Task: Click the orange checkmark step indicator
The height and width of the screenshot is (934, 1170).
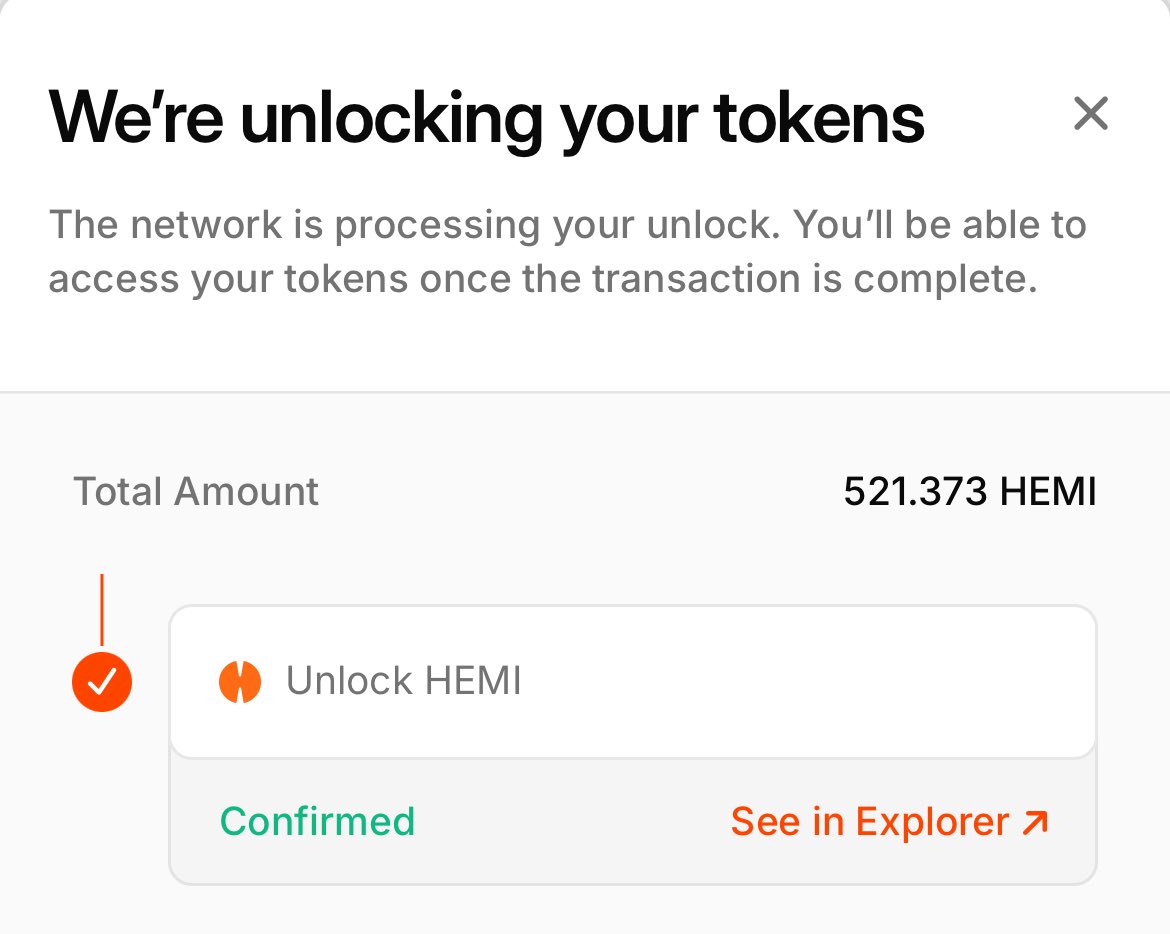Action: click(x=102, y=682)
